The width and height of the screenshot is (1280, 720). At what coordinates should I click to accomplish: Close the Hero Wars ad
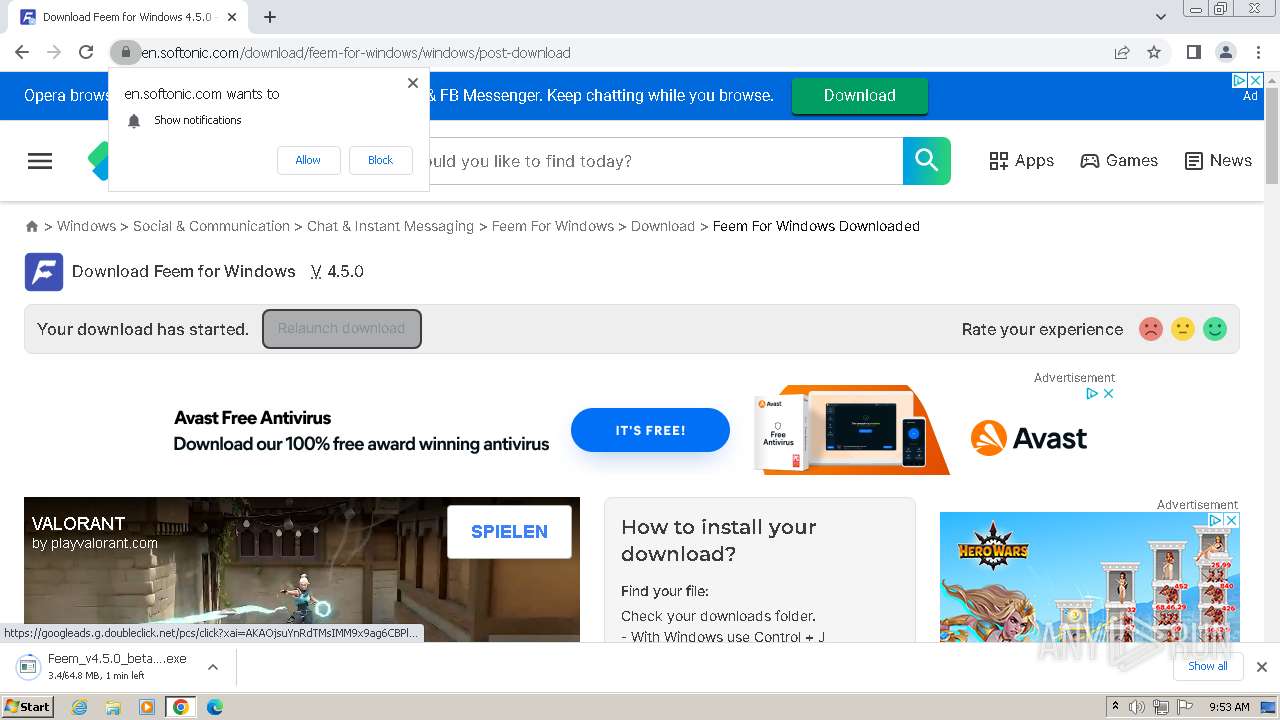[x=1232, y=520]
